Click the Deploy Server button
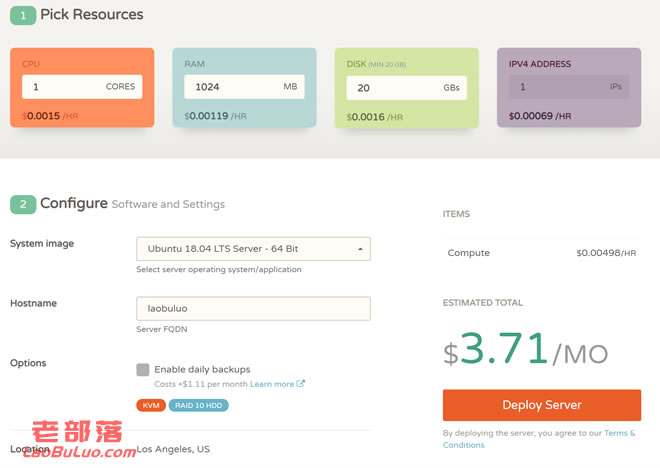 tap(542, 405)
